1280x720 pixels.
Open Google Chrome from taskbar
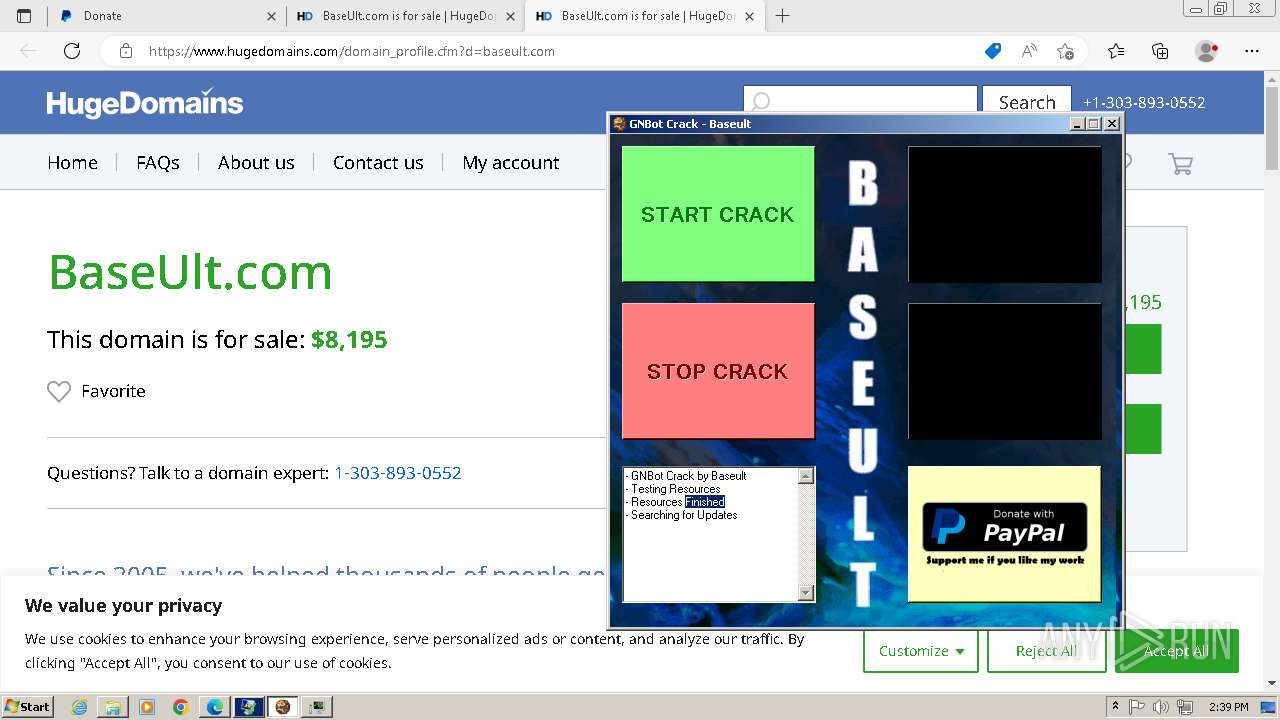[181, 707]
